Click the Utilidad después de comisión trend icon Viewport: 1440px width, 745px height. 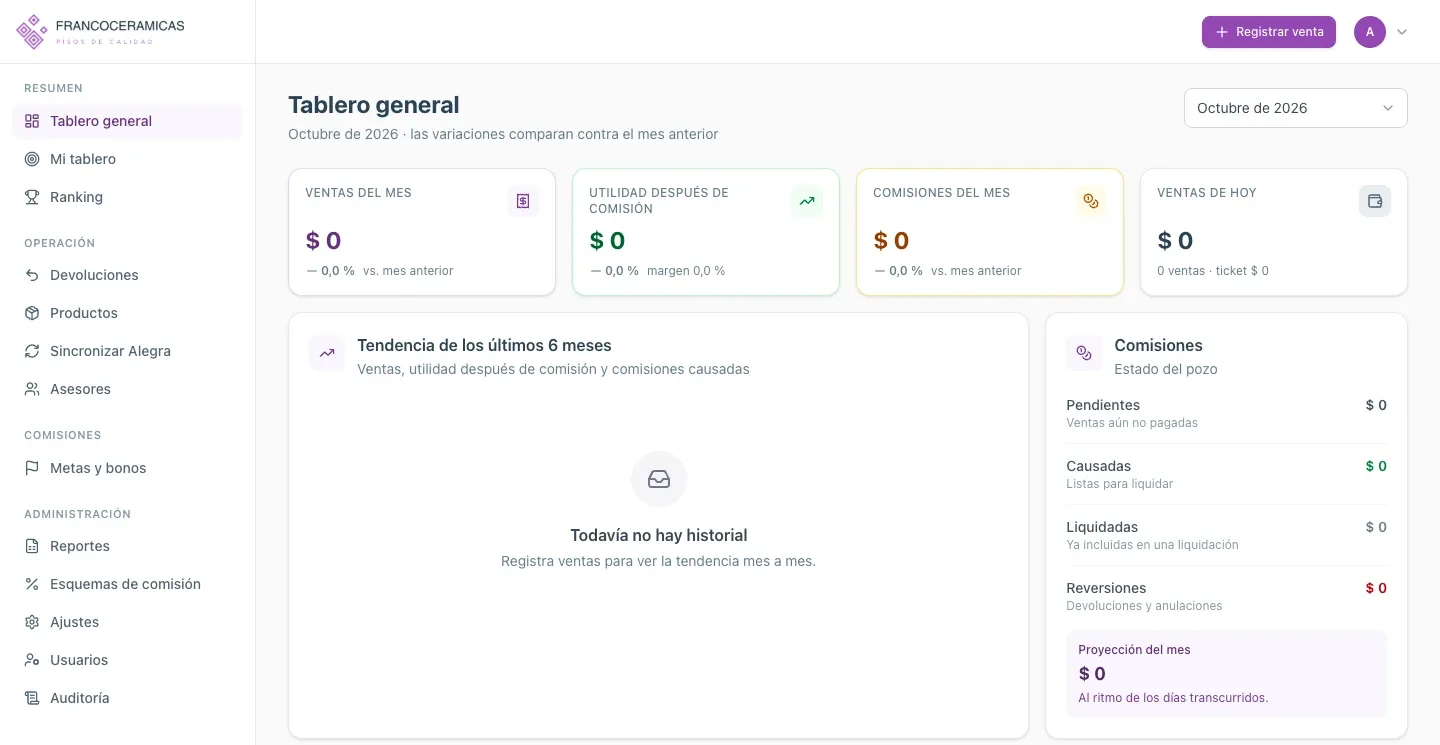(807, 201)
